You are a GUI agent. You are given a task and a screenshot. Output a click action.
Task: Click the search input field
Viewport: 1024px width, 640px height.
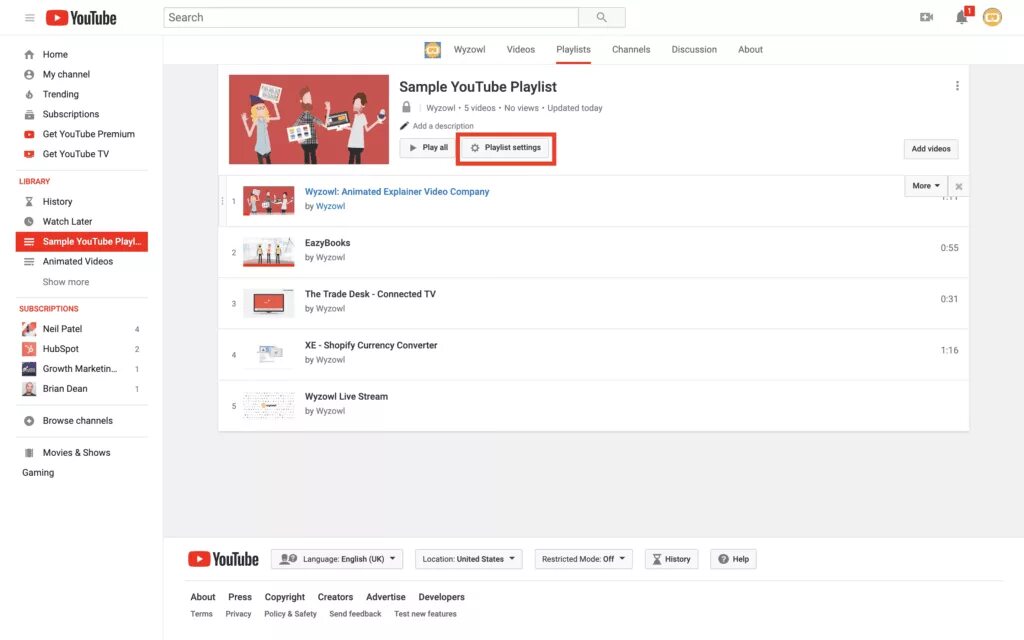[x=371, y=18]
